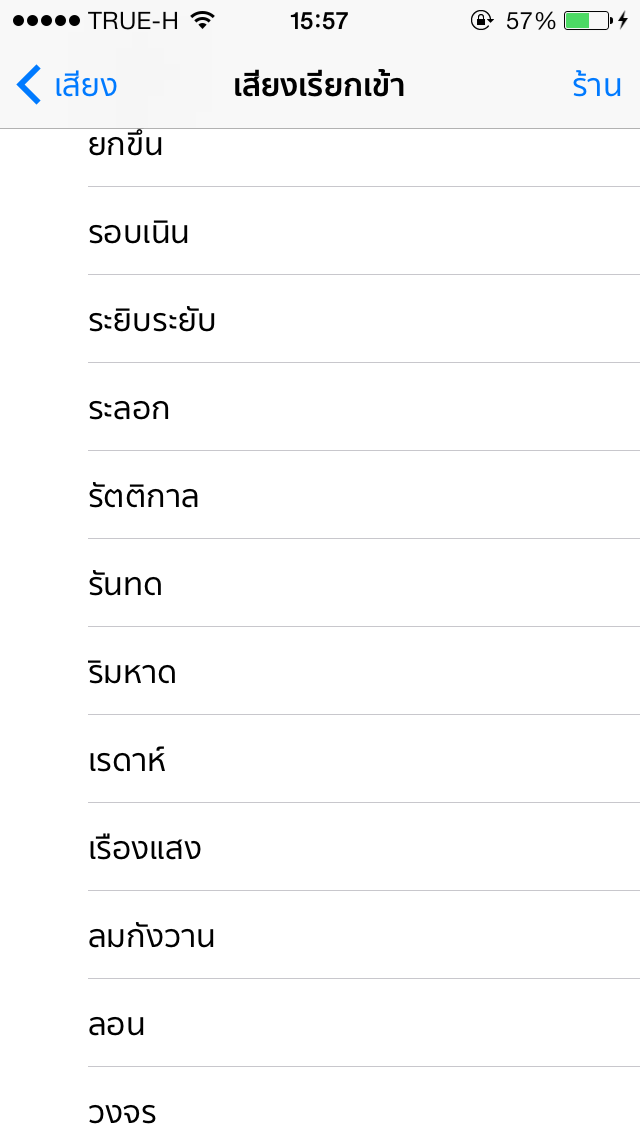Tap the charging bolt icon
The image size is (640, 1136).
click(x=623, y=21)
